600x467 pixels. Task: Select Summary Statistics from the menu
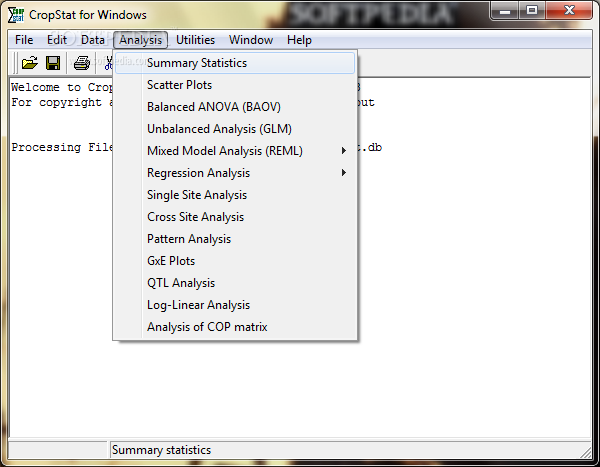pyautogui.click(x=235, y=63)
